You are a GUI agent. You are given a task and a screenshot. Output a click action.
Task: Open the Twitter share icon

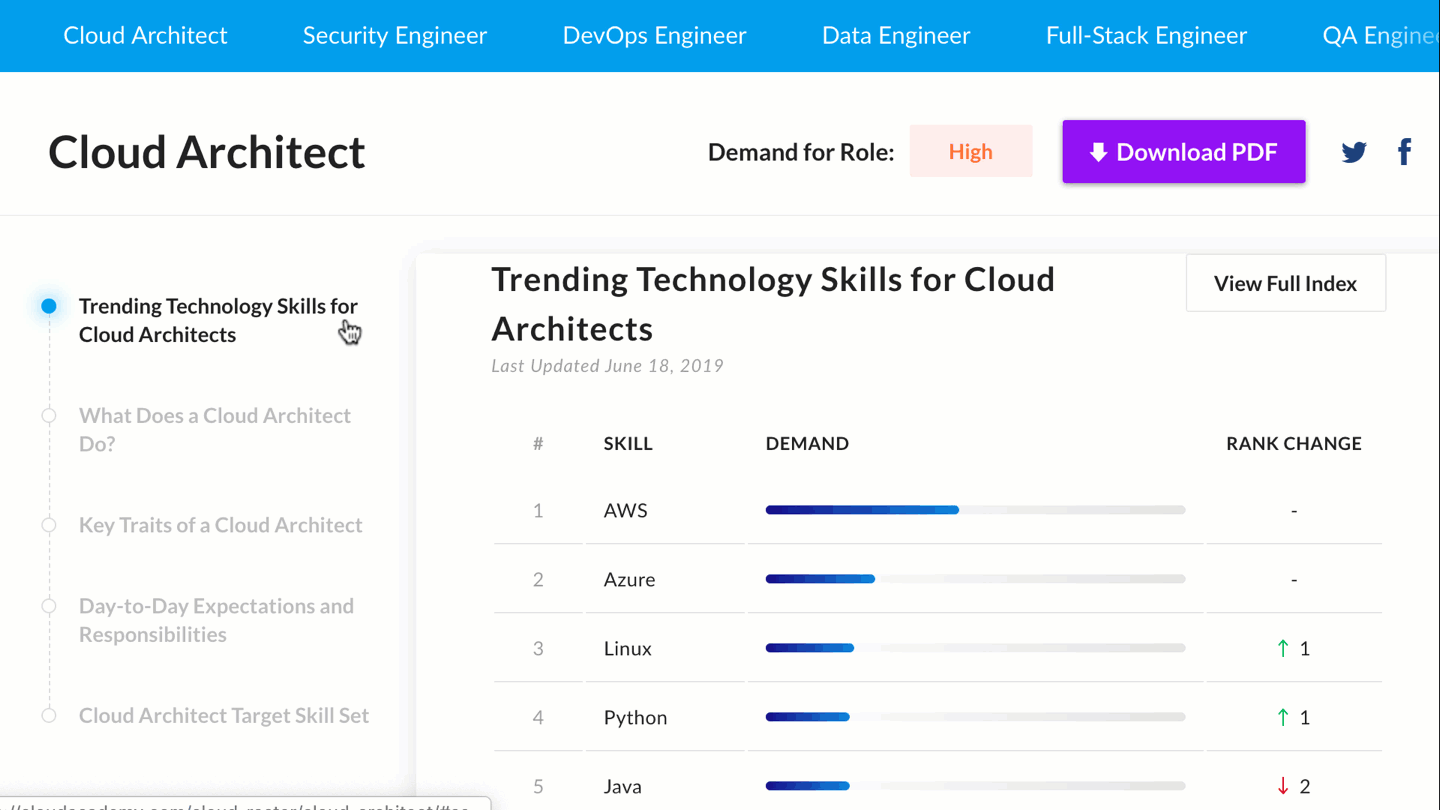pos(1354,152)
